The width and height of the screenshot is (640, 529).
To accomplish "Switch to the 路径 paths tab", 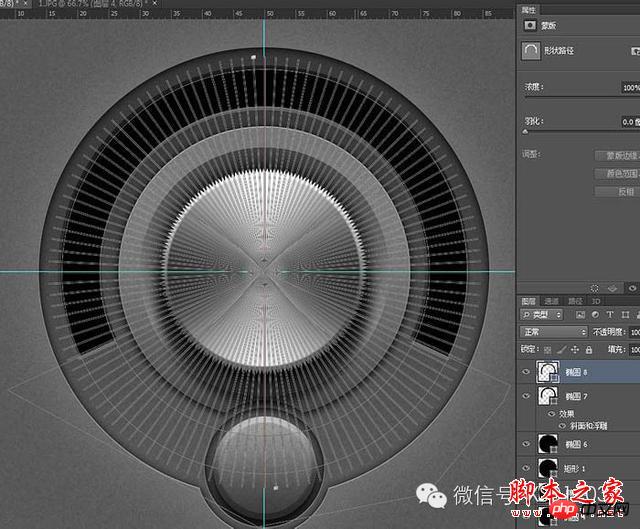I will point(575,301).
